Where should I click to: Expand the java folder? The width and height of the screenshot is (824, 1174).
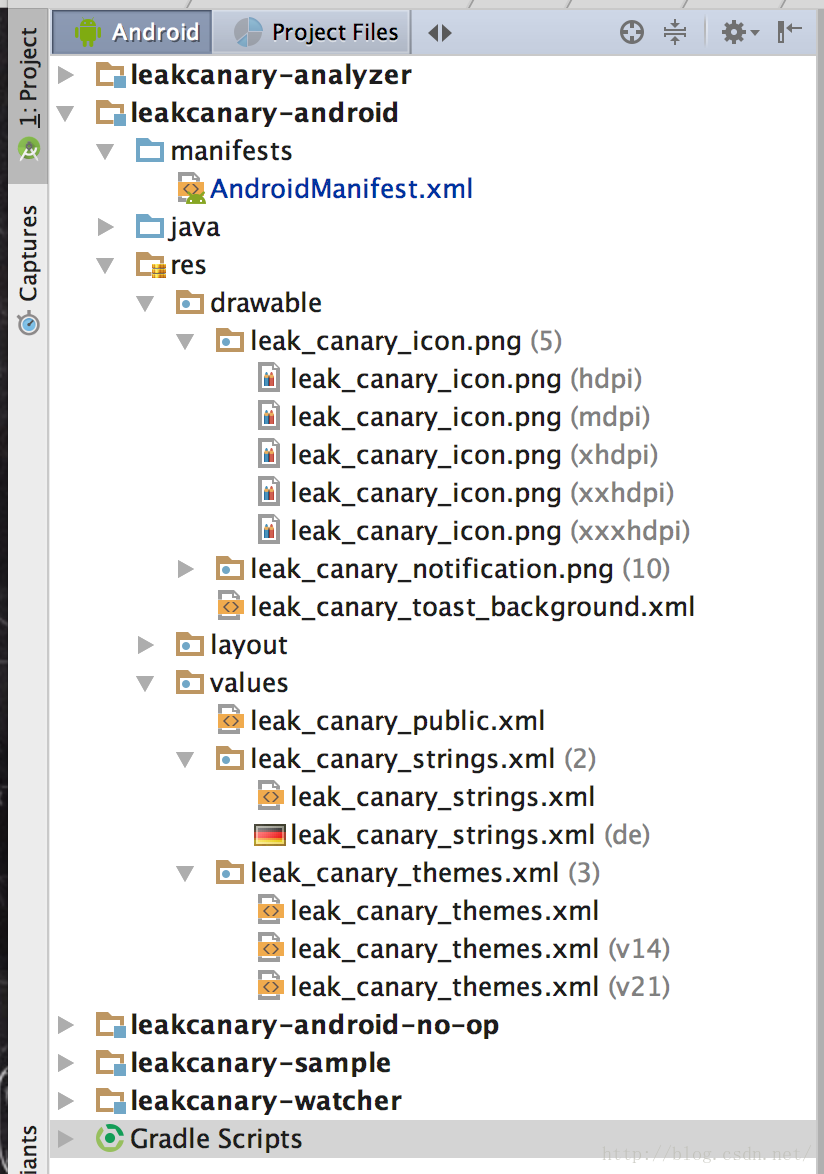coord(106,227)
